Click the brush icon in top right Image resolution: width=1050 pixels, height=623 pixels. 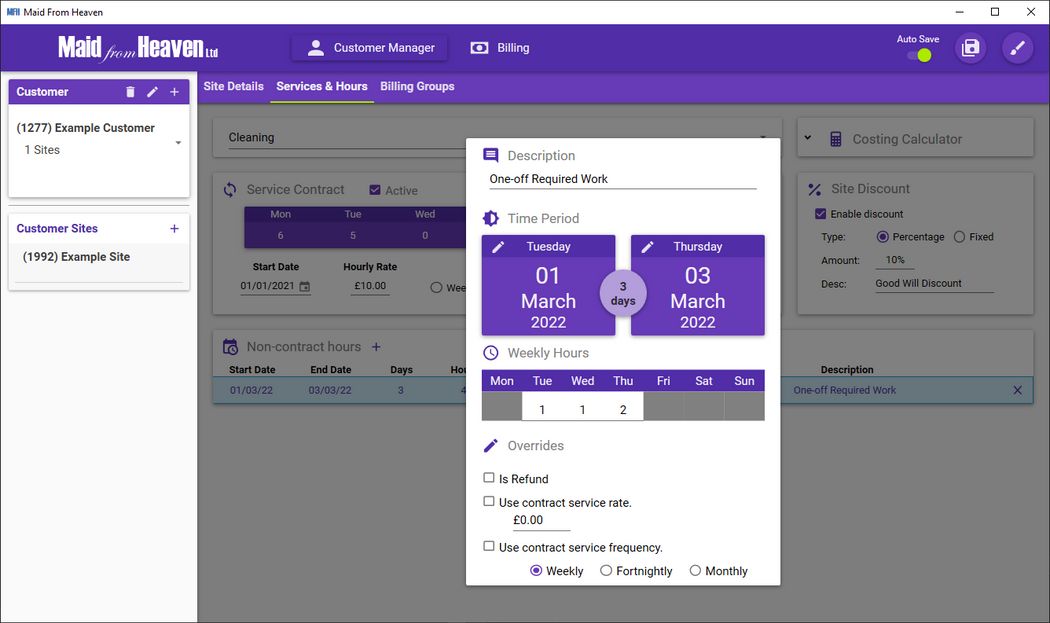(x=1017, y=48)
